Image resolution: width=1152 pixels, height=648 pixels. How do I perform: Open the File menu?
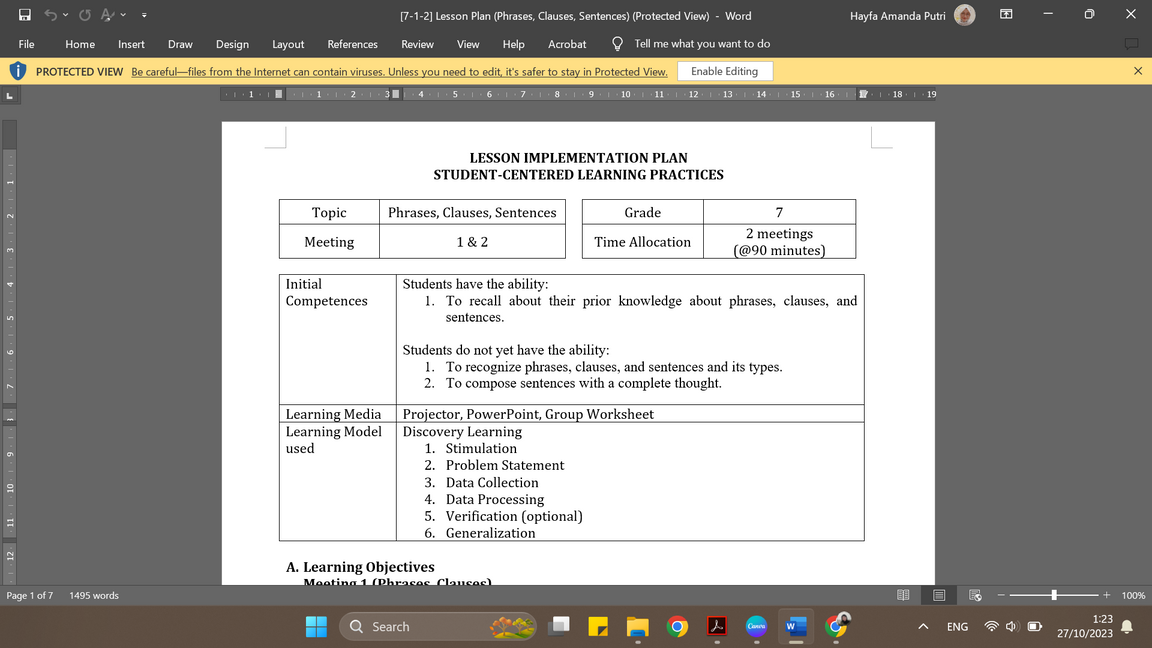(27, 44)
